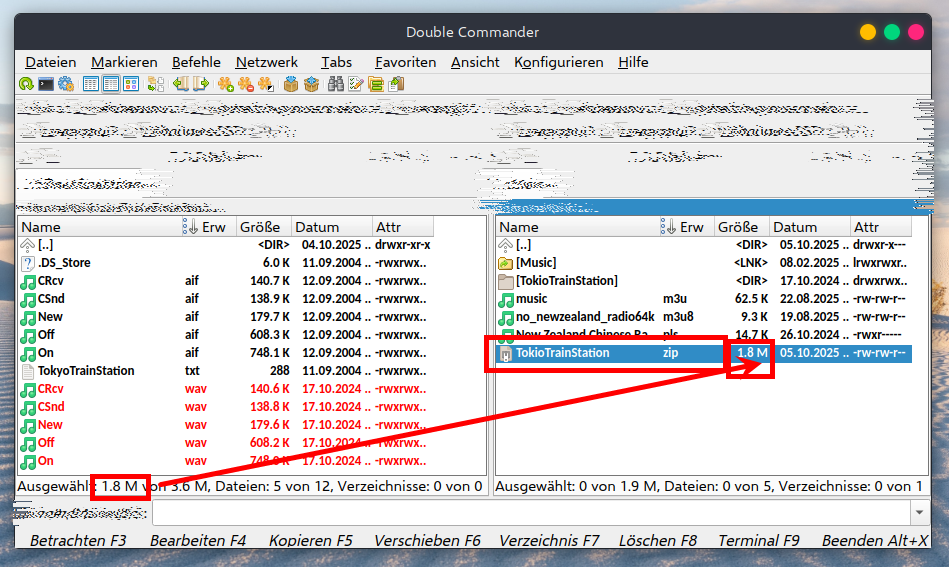The width and height of the screenshot is (949, 567).
Task: Sort left panel by Größe column
Action: pos(260,227)
